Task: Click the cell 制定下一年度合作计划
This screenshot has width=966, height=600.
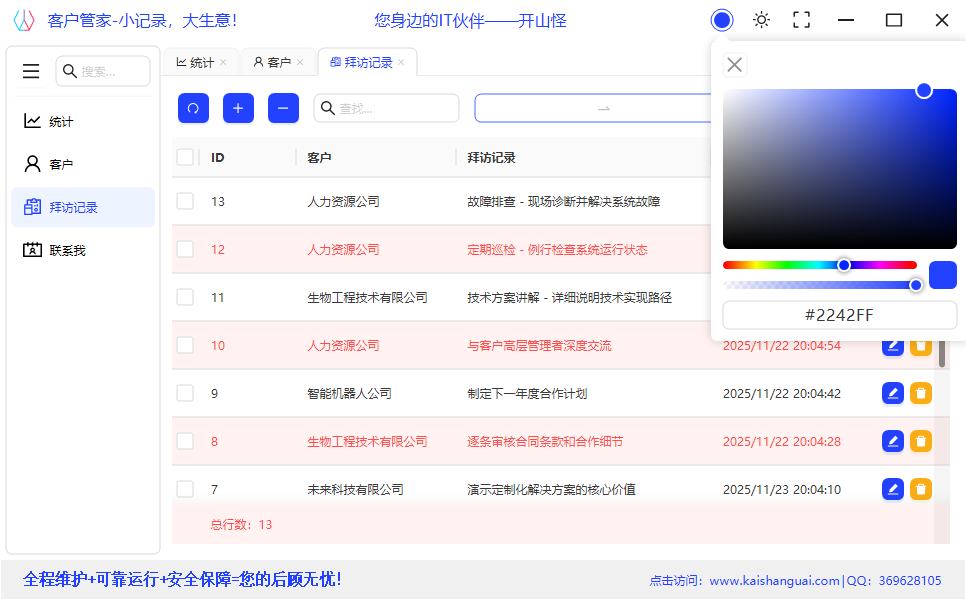Action: click(527, 393)
